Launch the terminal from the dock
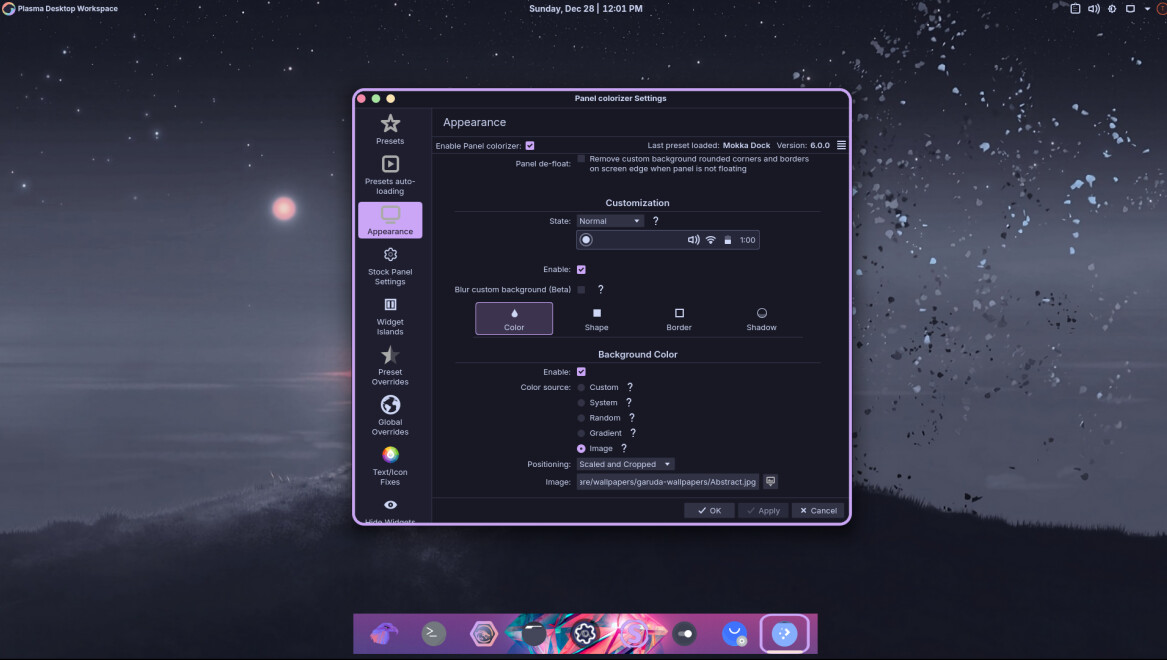This screenshot has width=1167, height=660. [x=434, y=633]
